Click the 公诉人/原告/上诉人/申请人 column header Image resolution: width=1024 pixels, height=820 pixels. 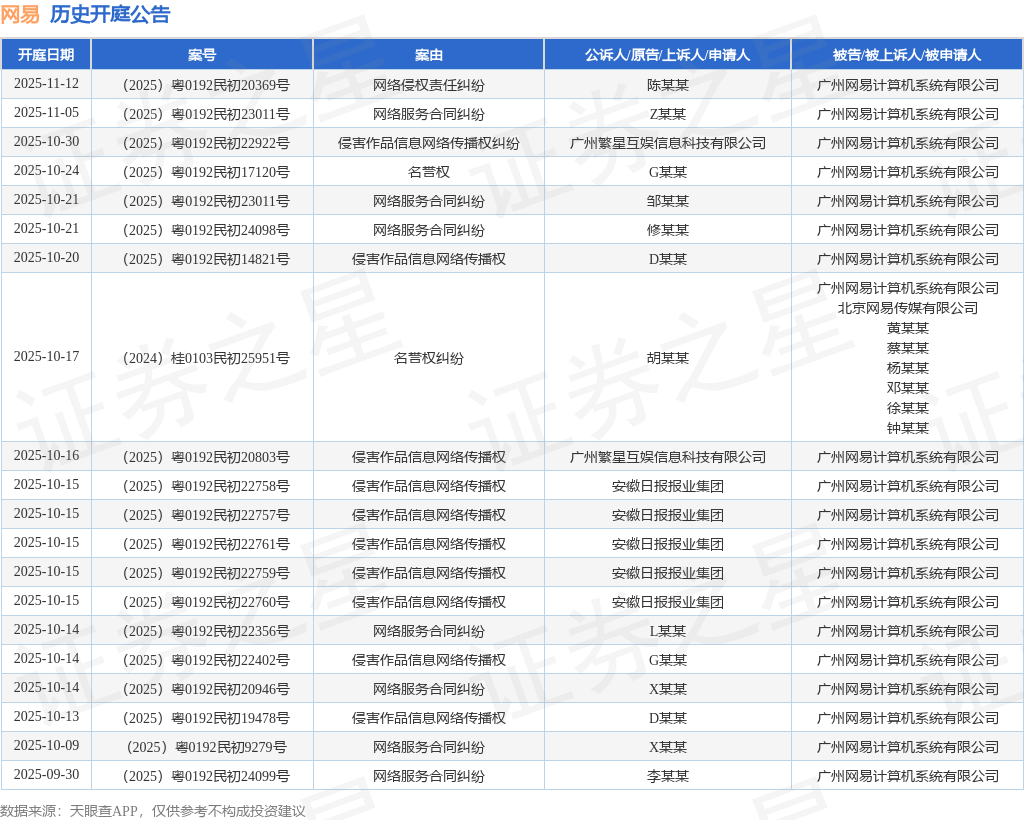pyautogui.click(x=667, y=55)
